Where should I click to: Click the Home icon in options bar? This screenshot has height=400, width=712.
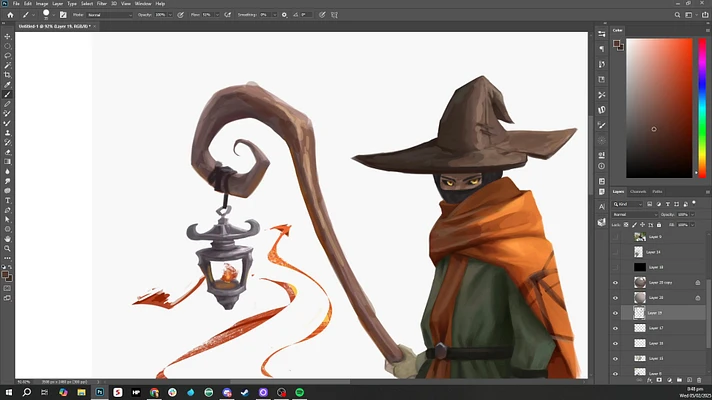(x=10, y=15)
